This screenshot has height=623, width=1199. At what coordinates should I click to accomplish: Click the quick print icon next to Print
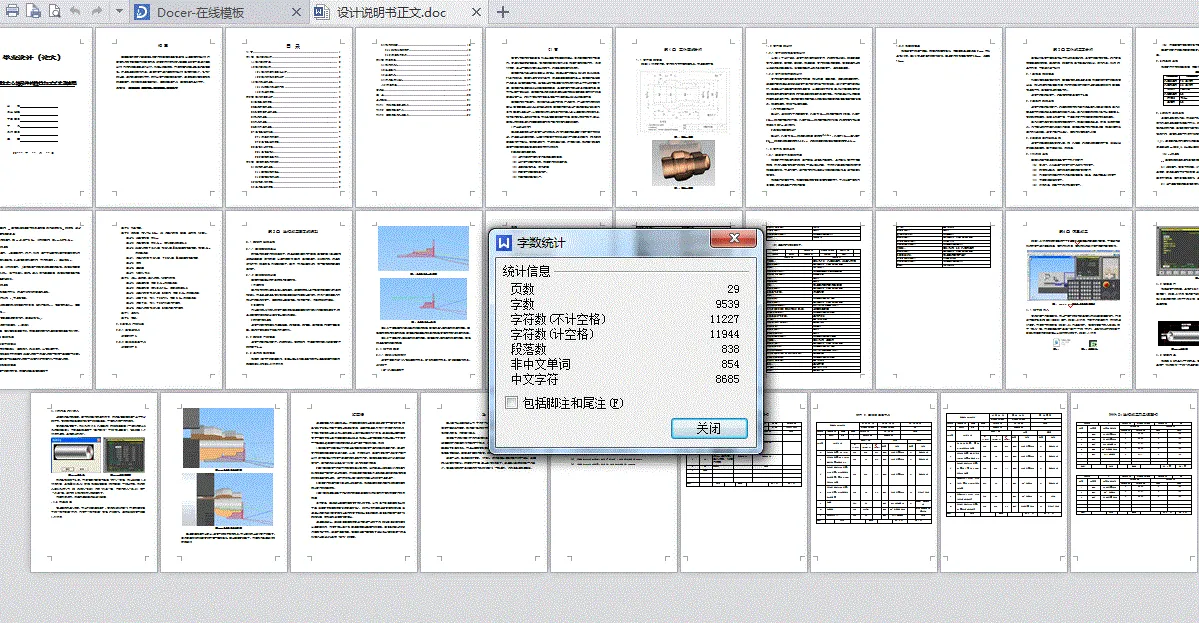point(33,11)
